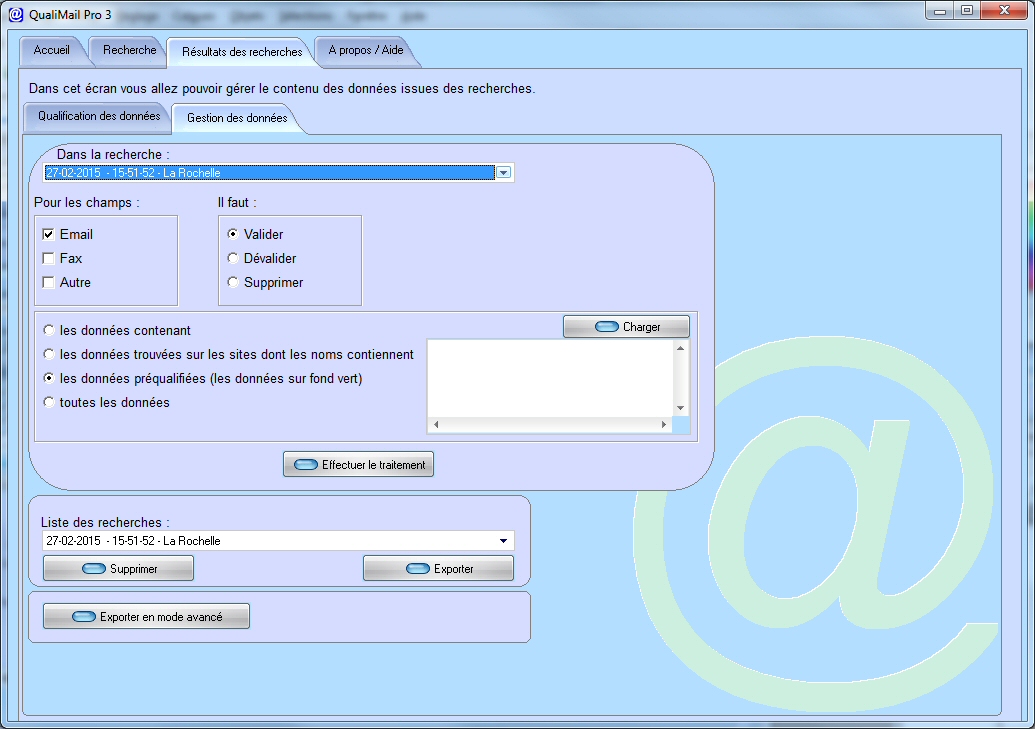This screenshot has height=729, width=1035.
Task: Select 'les données préqualifiées' radio
Action: tap(49, 378)
